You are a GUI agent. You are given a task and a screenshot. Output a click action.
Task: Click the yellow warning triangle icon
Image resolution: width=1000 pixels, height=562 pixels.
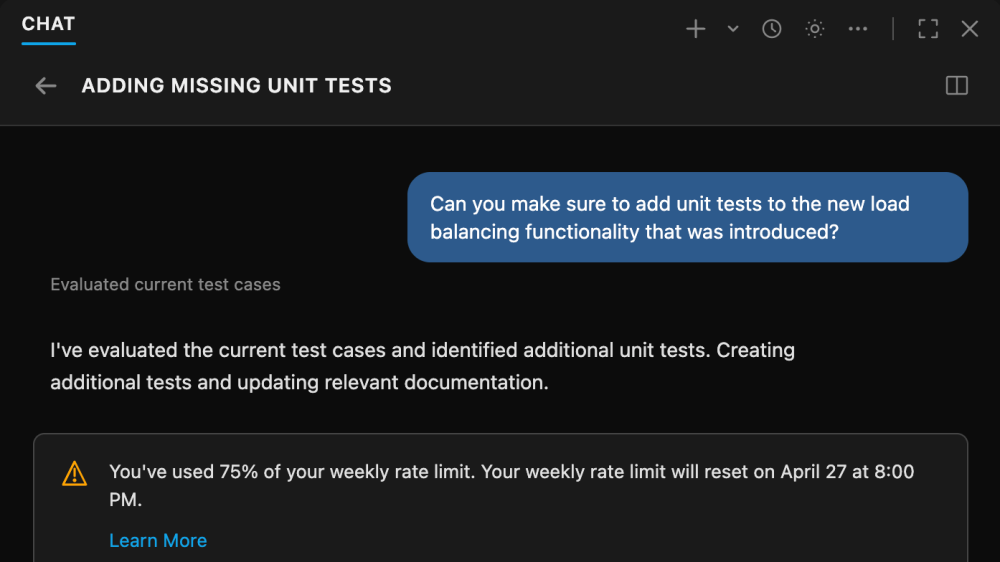pos(75,473)
